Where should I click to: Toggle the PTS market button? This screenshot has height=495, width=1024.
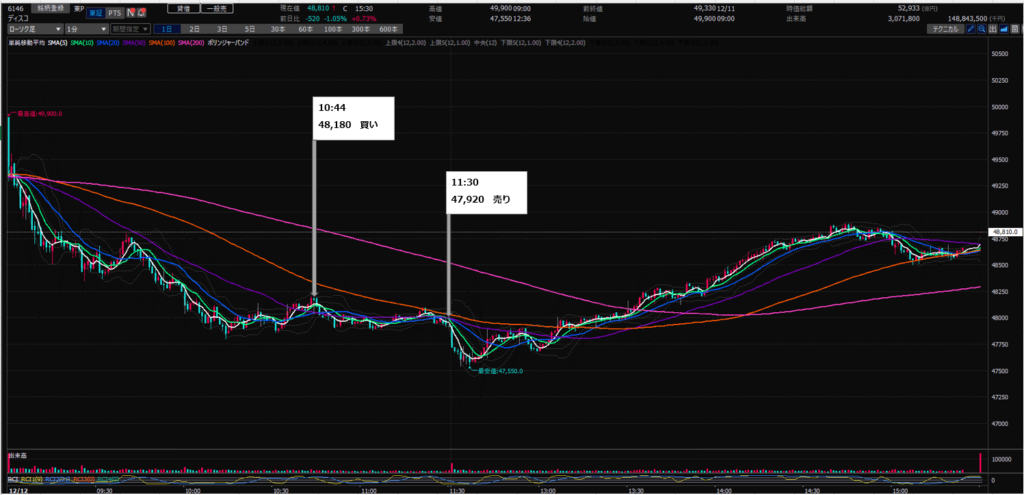pos(113,13)
